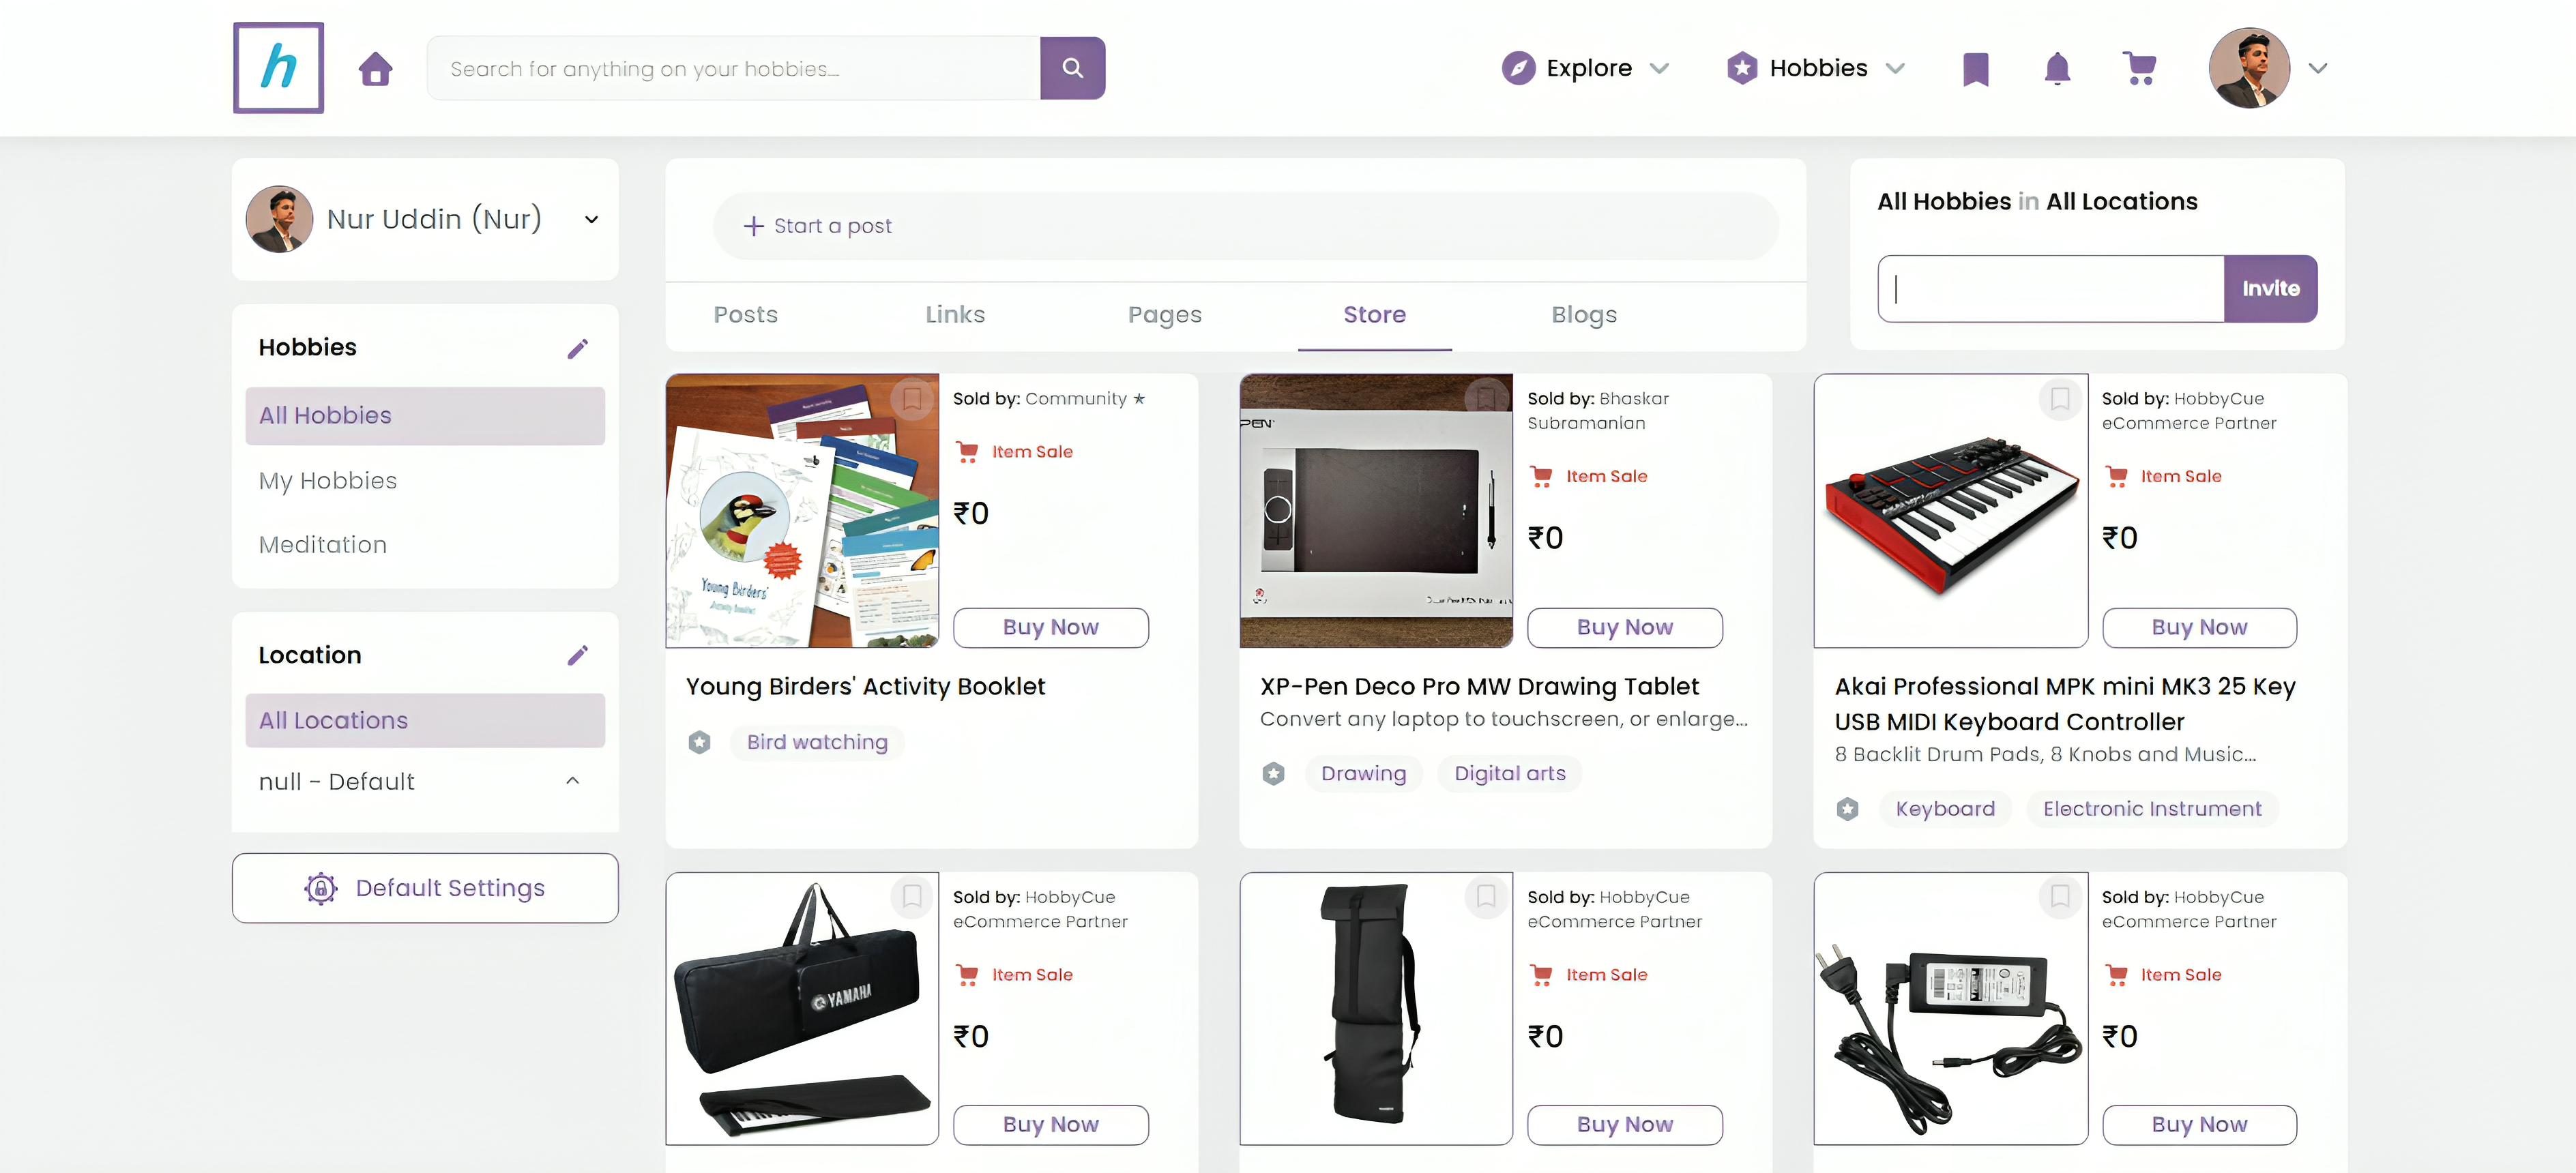The image size is (2576, 1173).
Task: Click hobby badge icon beside Keyboard tag
Action: pos(1847,809)
